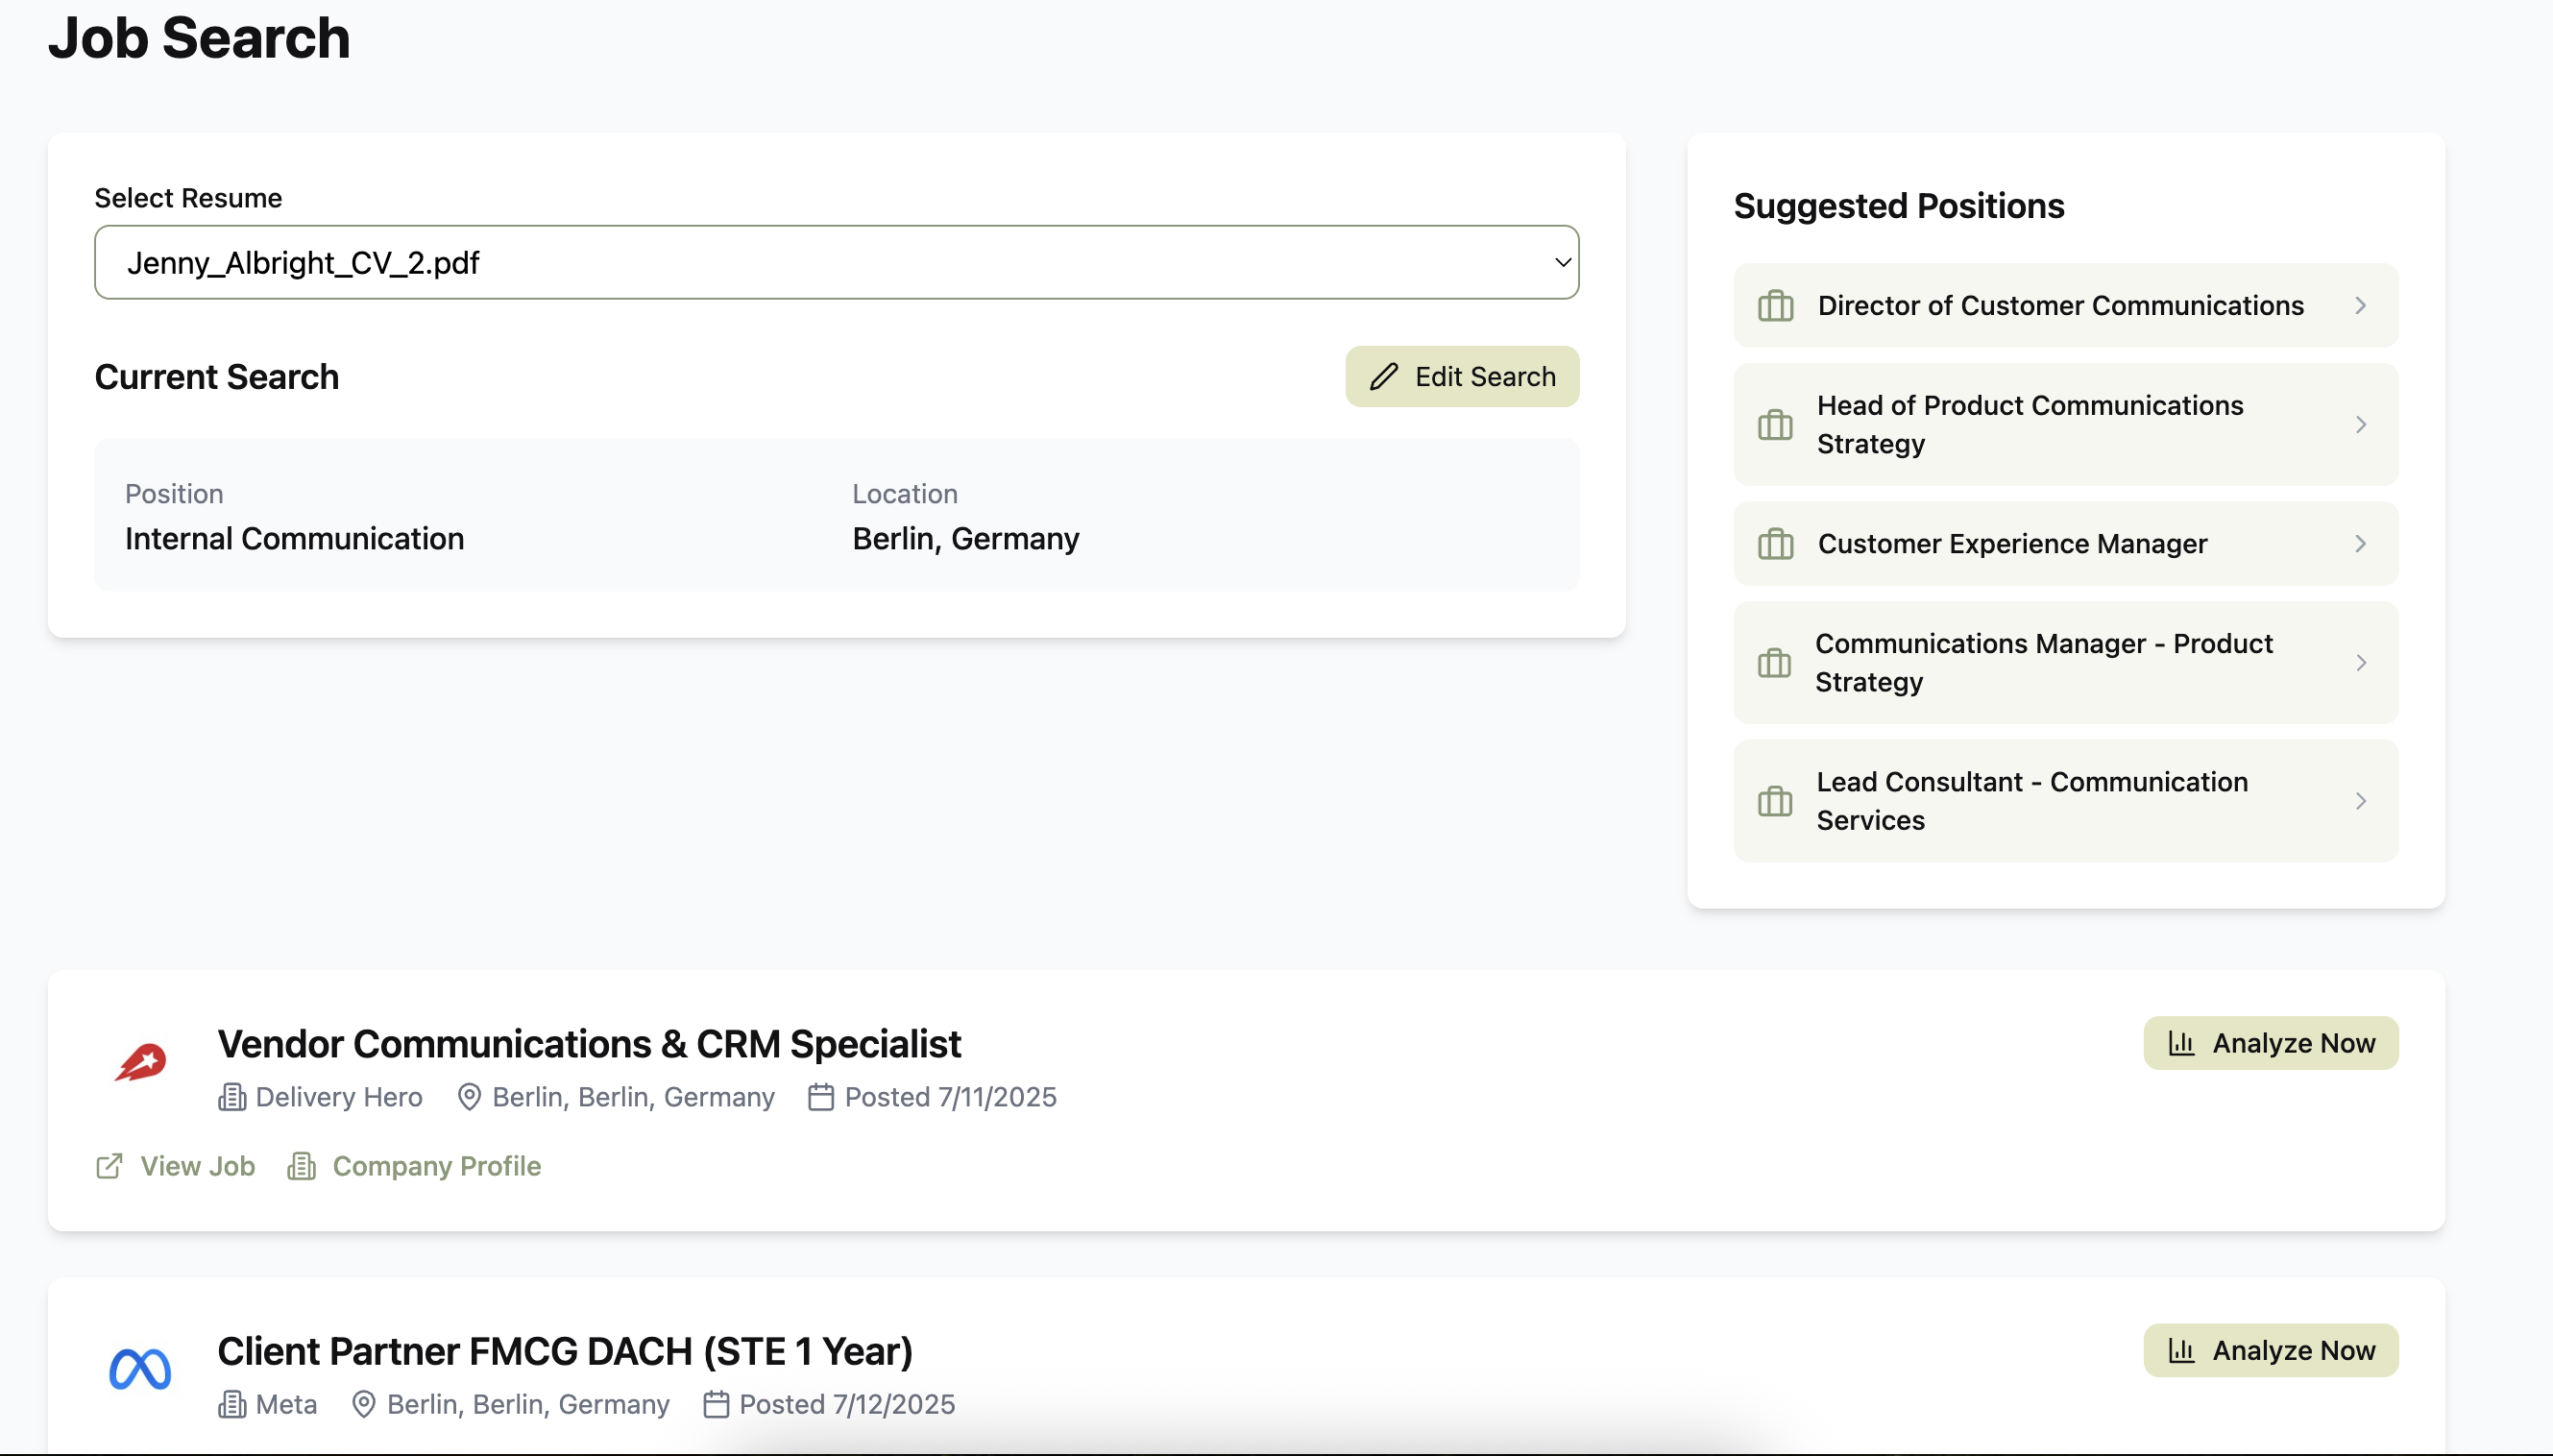This screenshot has width=2553, height=1456.
Task: Open Company Profile for Delivery Hero
Action: [x=436, y=1166]
